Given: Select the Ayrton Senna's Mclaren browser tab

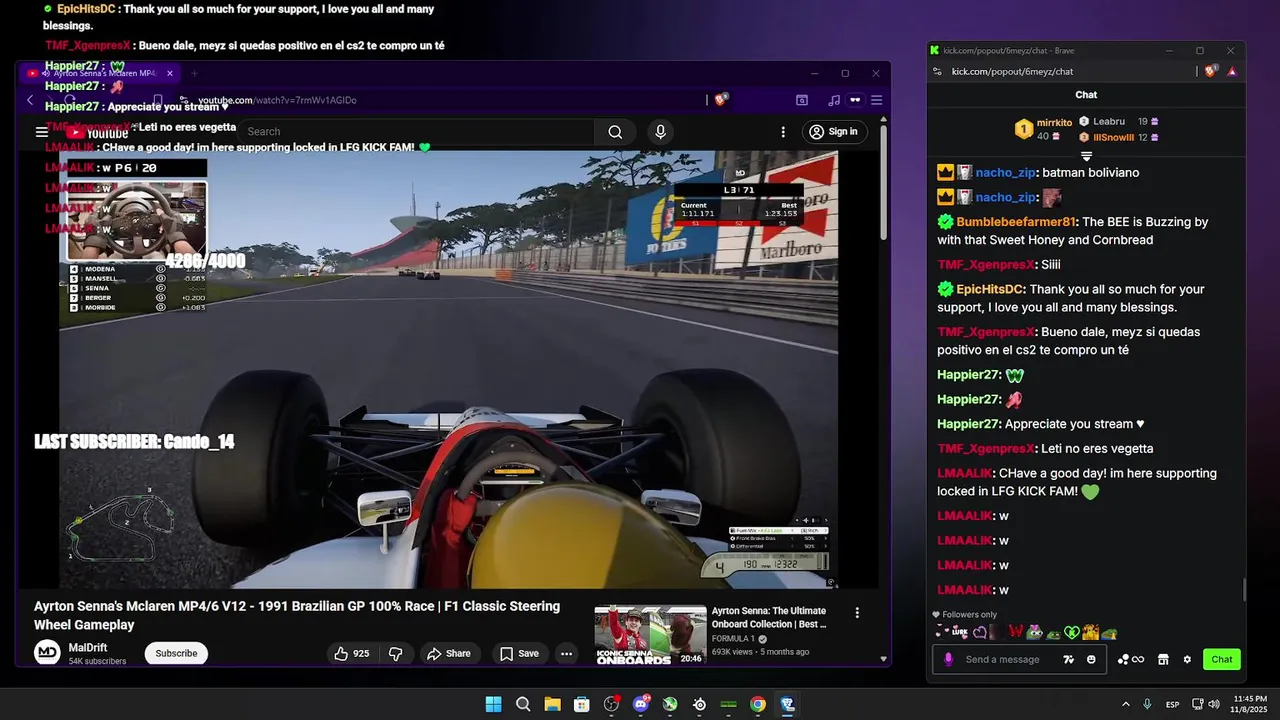Looking at the screenshot, I should click(x=100, y=73).
